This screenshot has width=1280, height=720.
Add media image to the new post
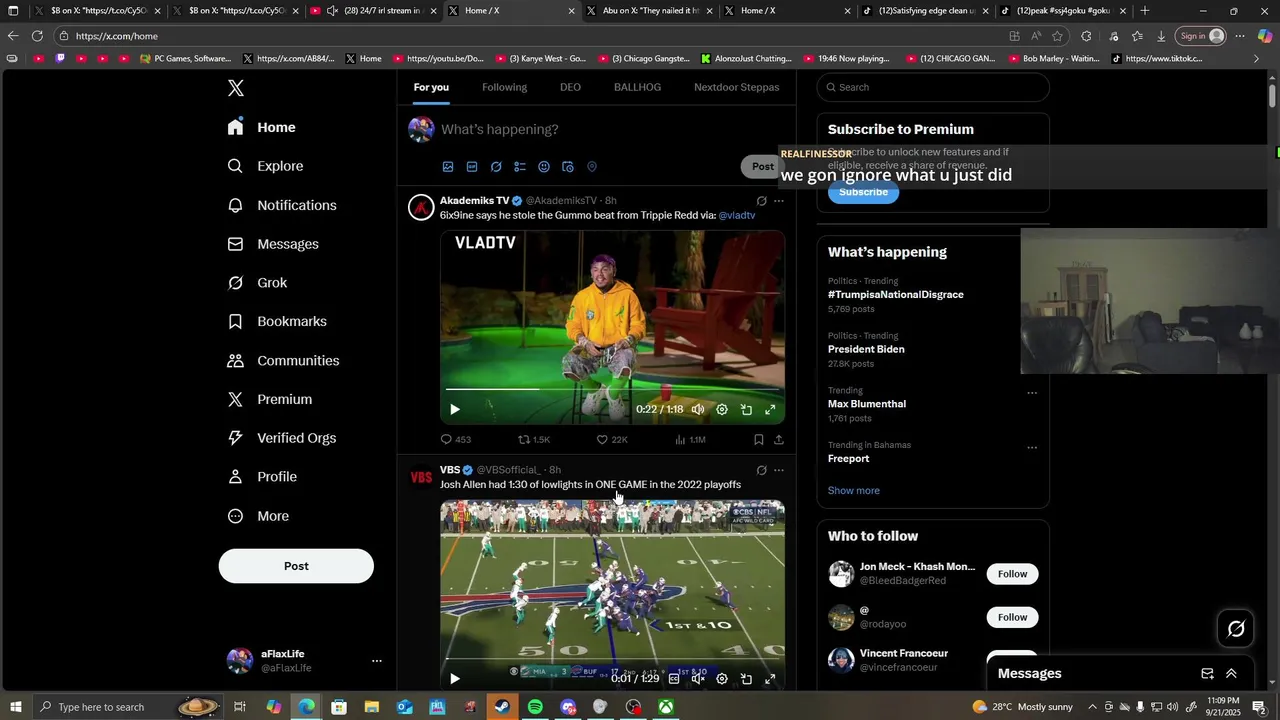[448, 167]
